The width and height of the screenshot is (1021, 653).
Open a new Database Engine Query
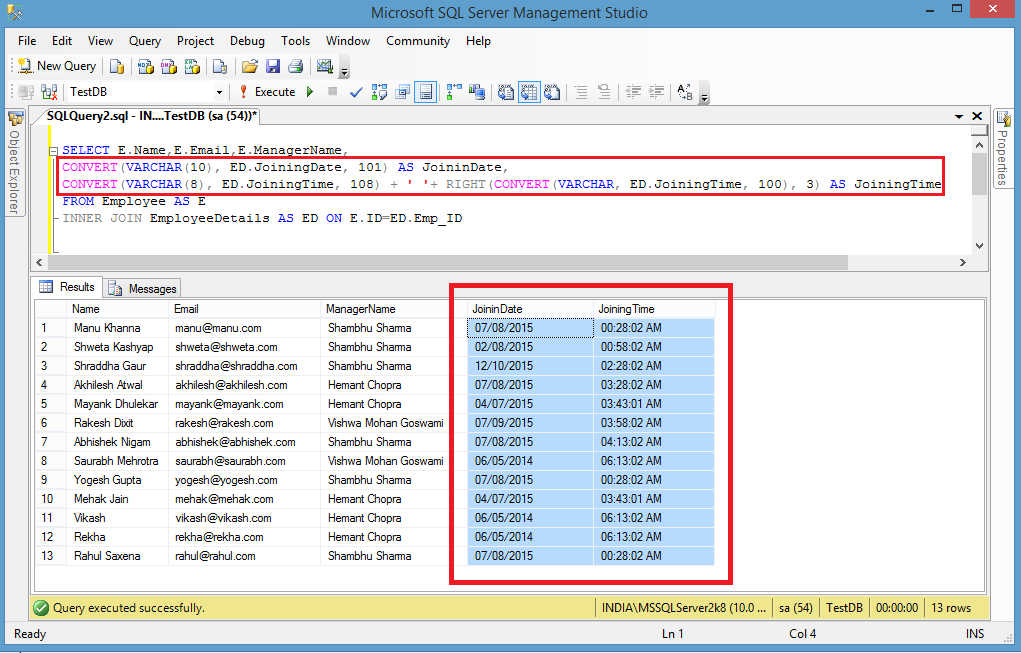click(x=117, y=66)
